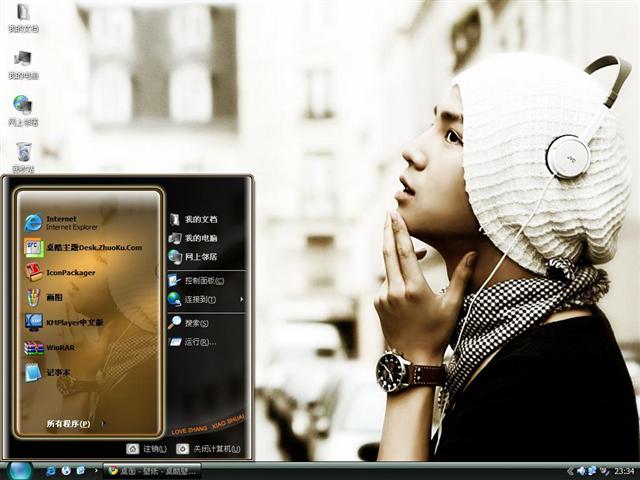Viewport: 640px width, 480px height.
Task: Launch Internet Explorer from the start menu
Action: click(61, 222)
